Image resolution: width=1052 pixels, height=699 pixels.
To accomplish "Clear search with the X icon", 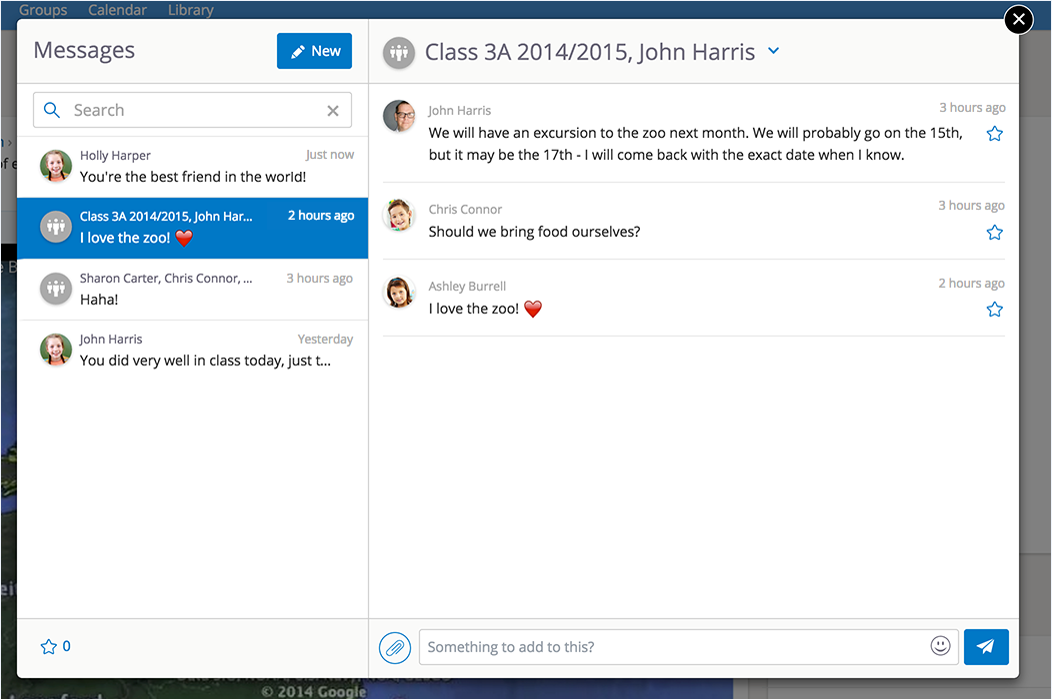I will [x=333, y=111].
